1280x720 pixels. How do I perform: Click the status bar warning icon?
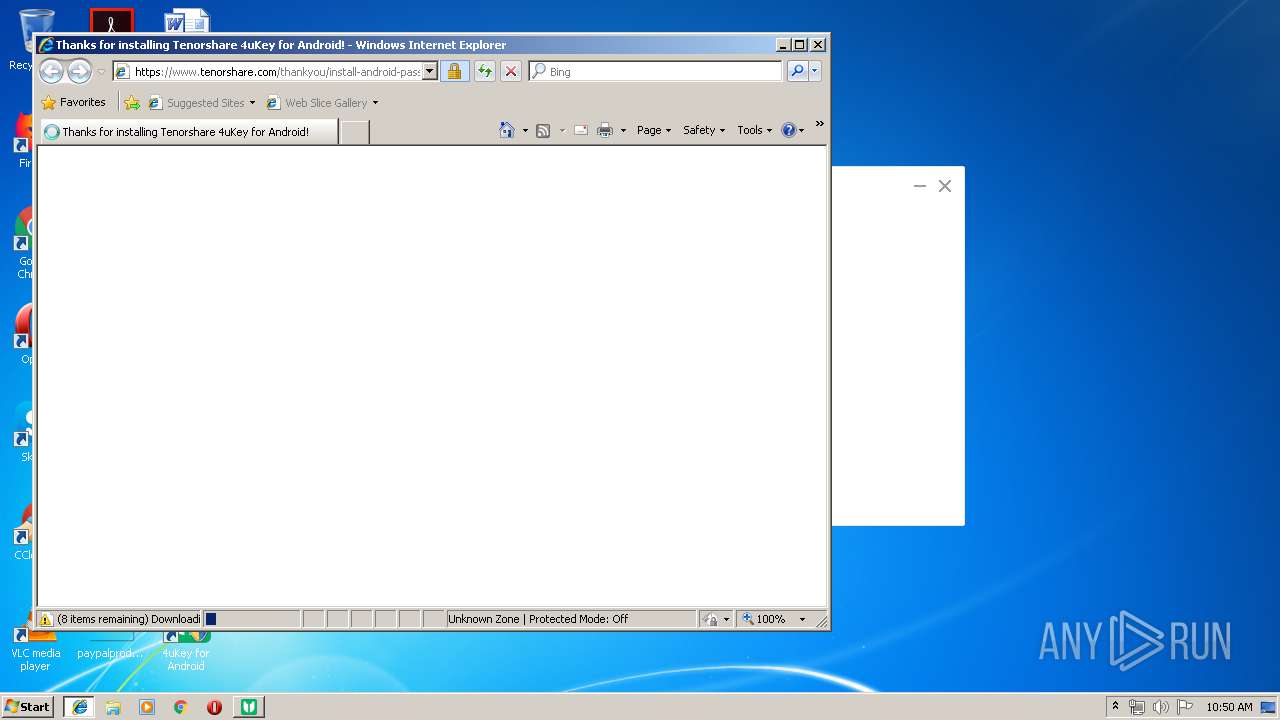click(46, 619)
